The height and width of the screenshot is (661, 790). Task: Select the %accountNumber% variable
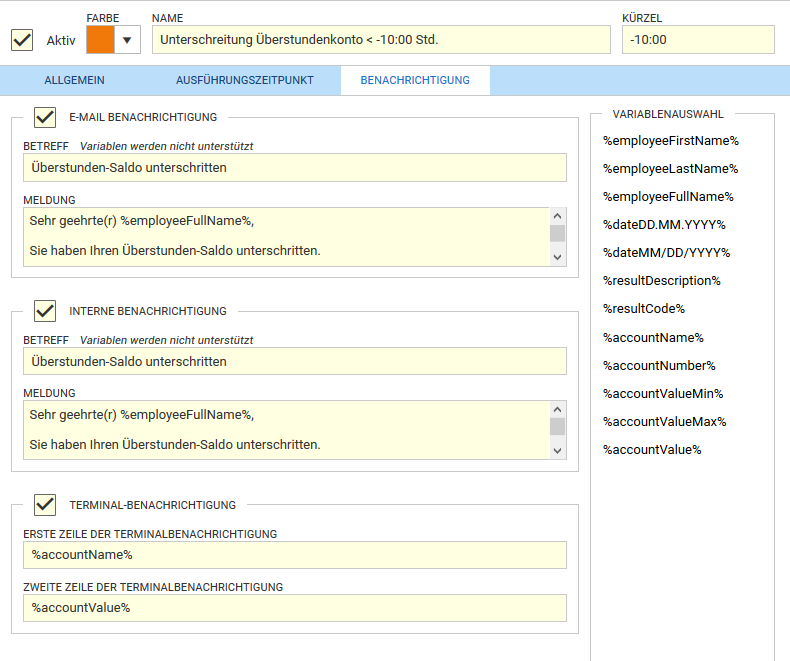(660, 366)
